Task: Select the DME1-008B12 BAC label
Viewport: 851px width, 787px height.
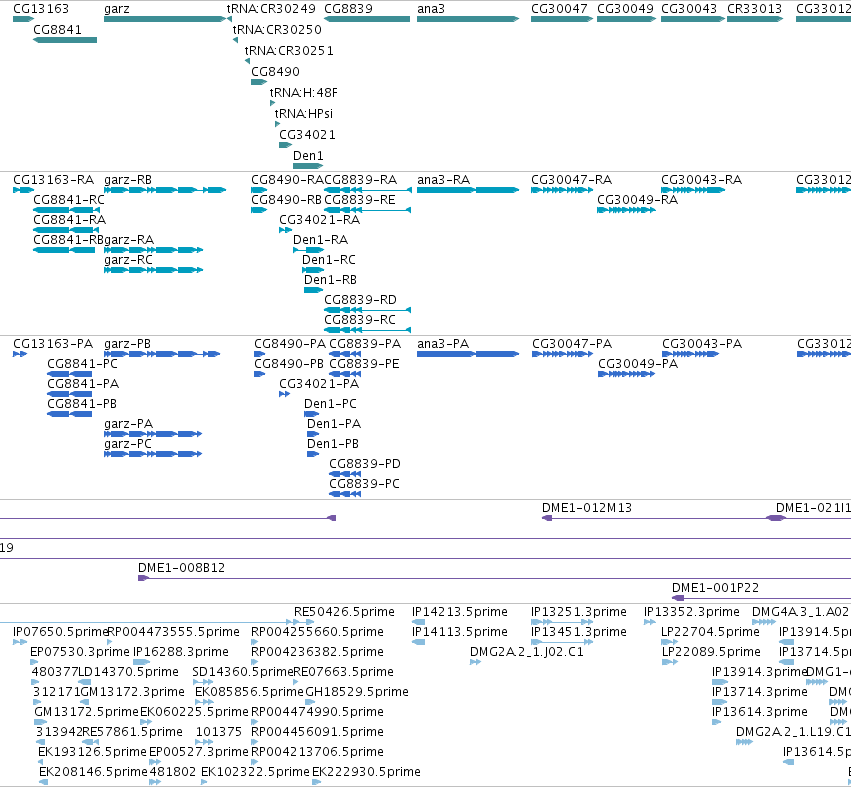Action: [x=181, y=568]
